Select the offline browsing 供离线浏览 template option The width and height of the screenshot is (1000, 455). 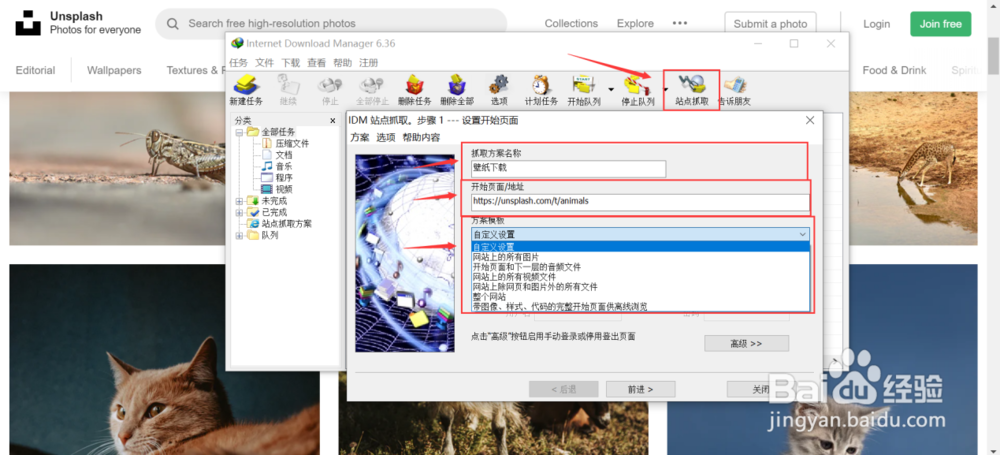tap(640, 306)
